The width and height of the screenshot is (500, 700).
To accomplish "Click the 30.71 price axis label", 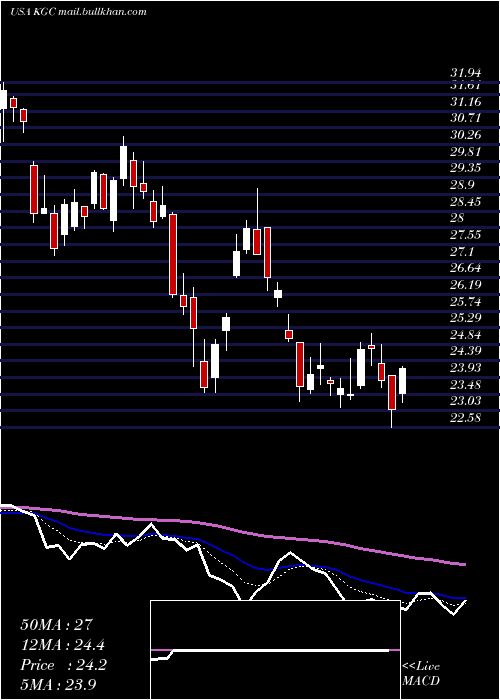I will [466, 118].
